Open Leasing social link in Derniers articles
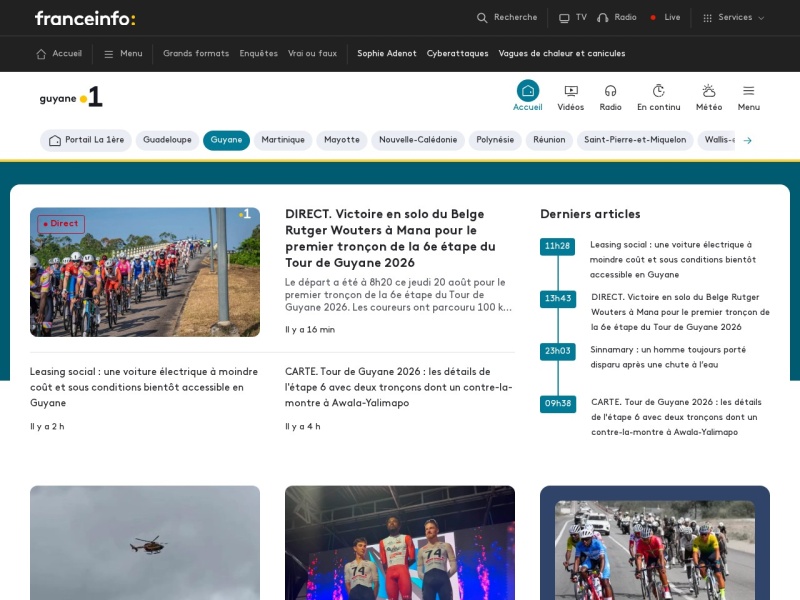Image resolution: width=800 pixels, height=600 pixels. 673,260
